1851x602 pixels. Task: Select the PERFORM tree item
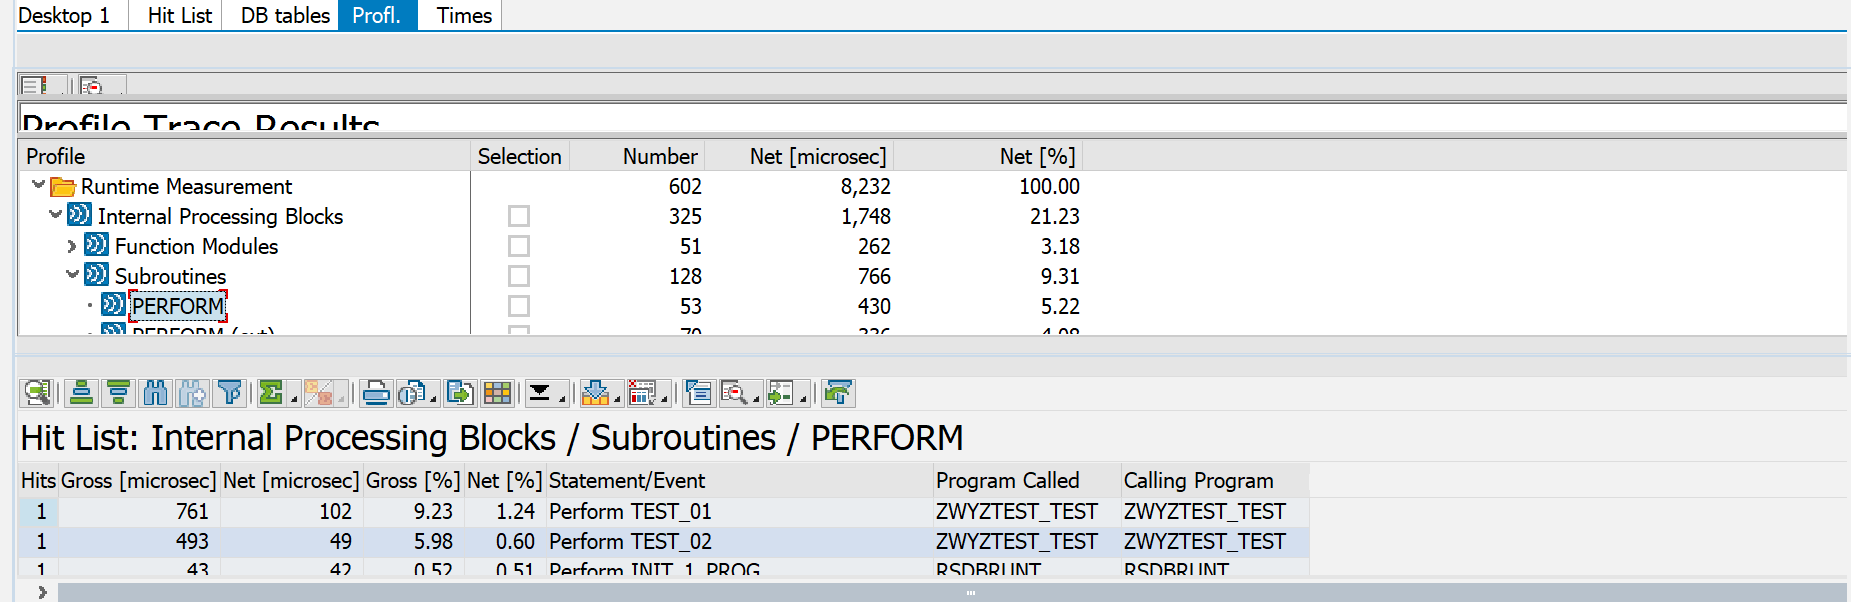click(x=178, y=306)
